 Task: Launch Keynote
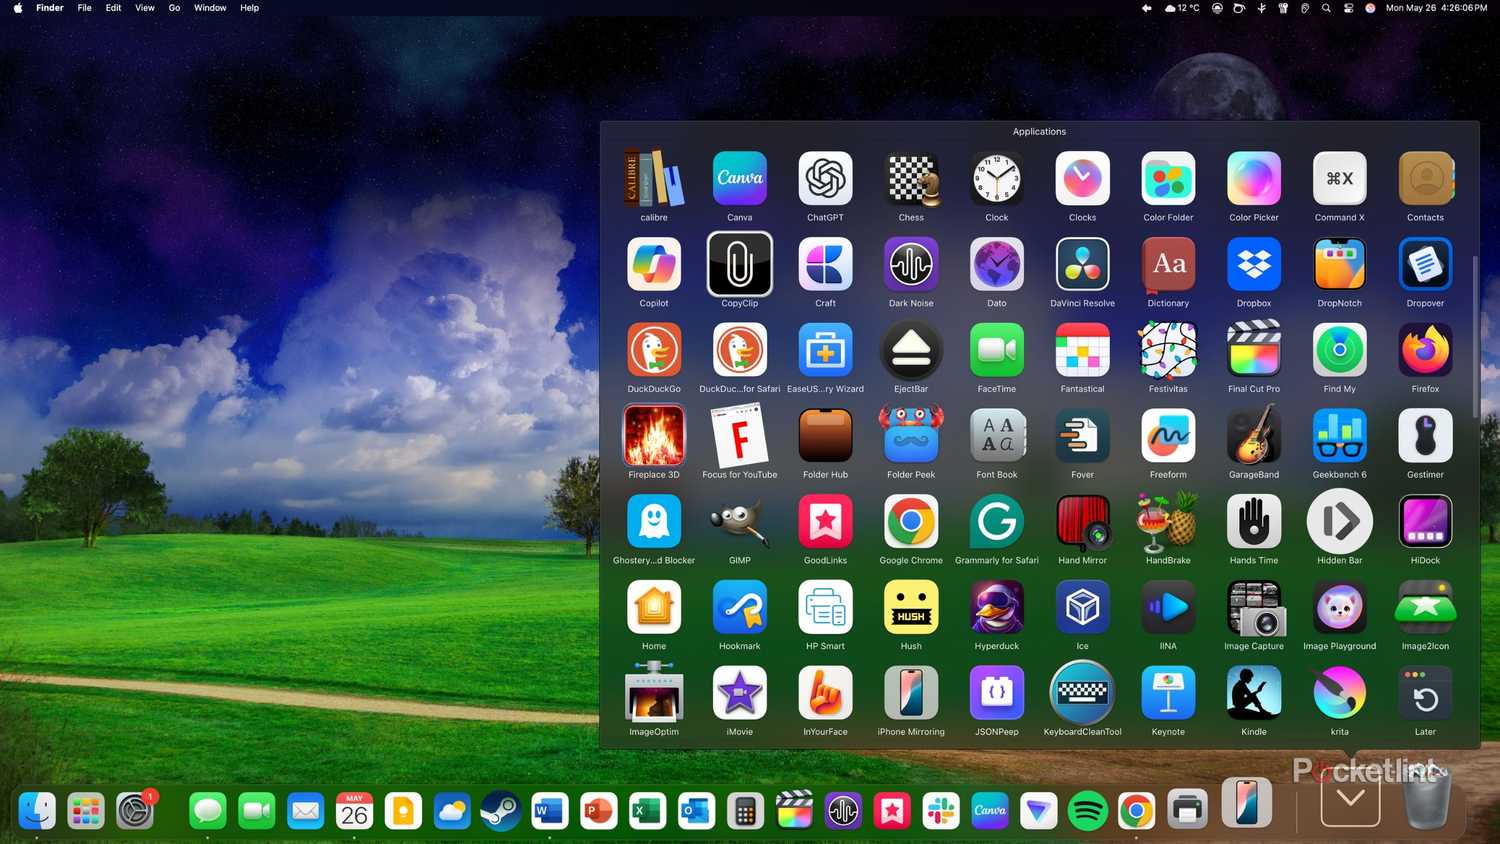tap(1167, 692)
